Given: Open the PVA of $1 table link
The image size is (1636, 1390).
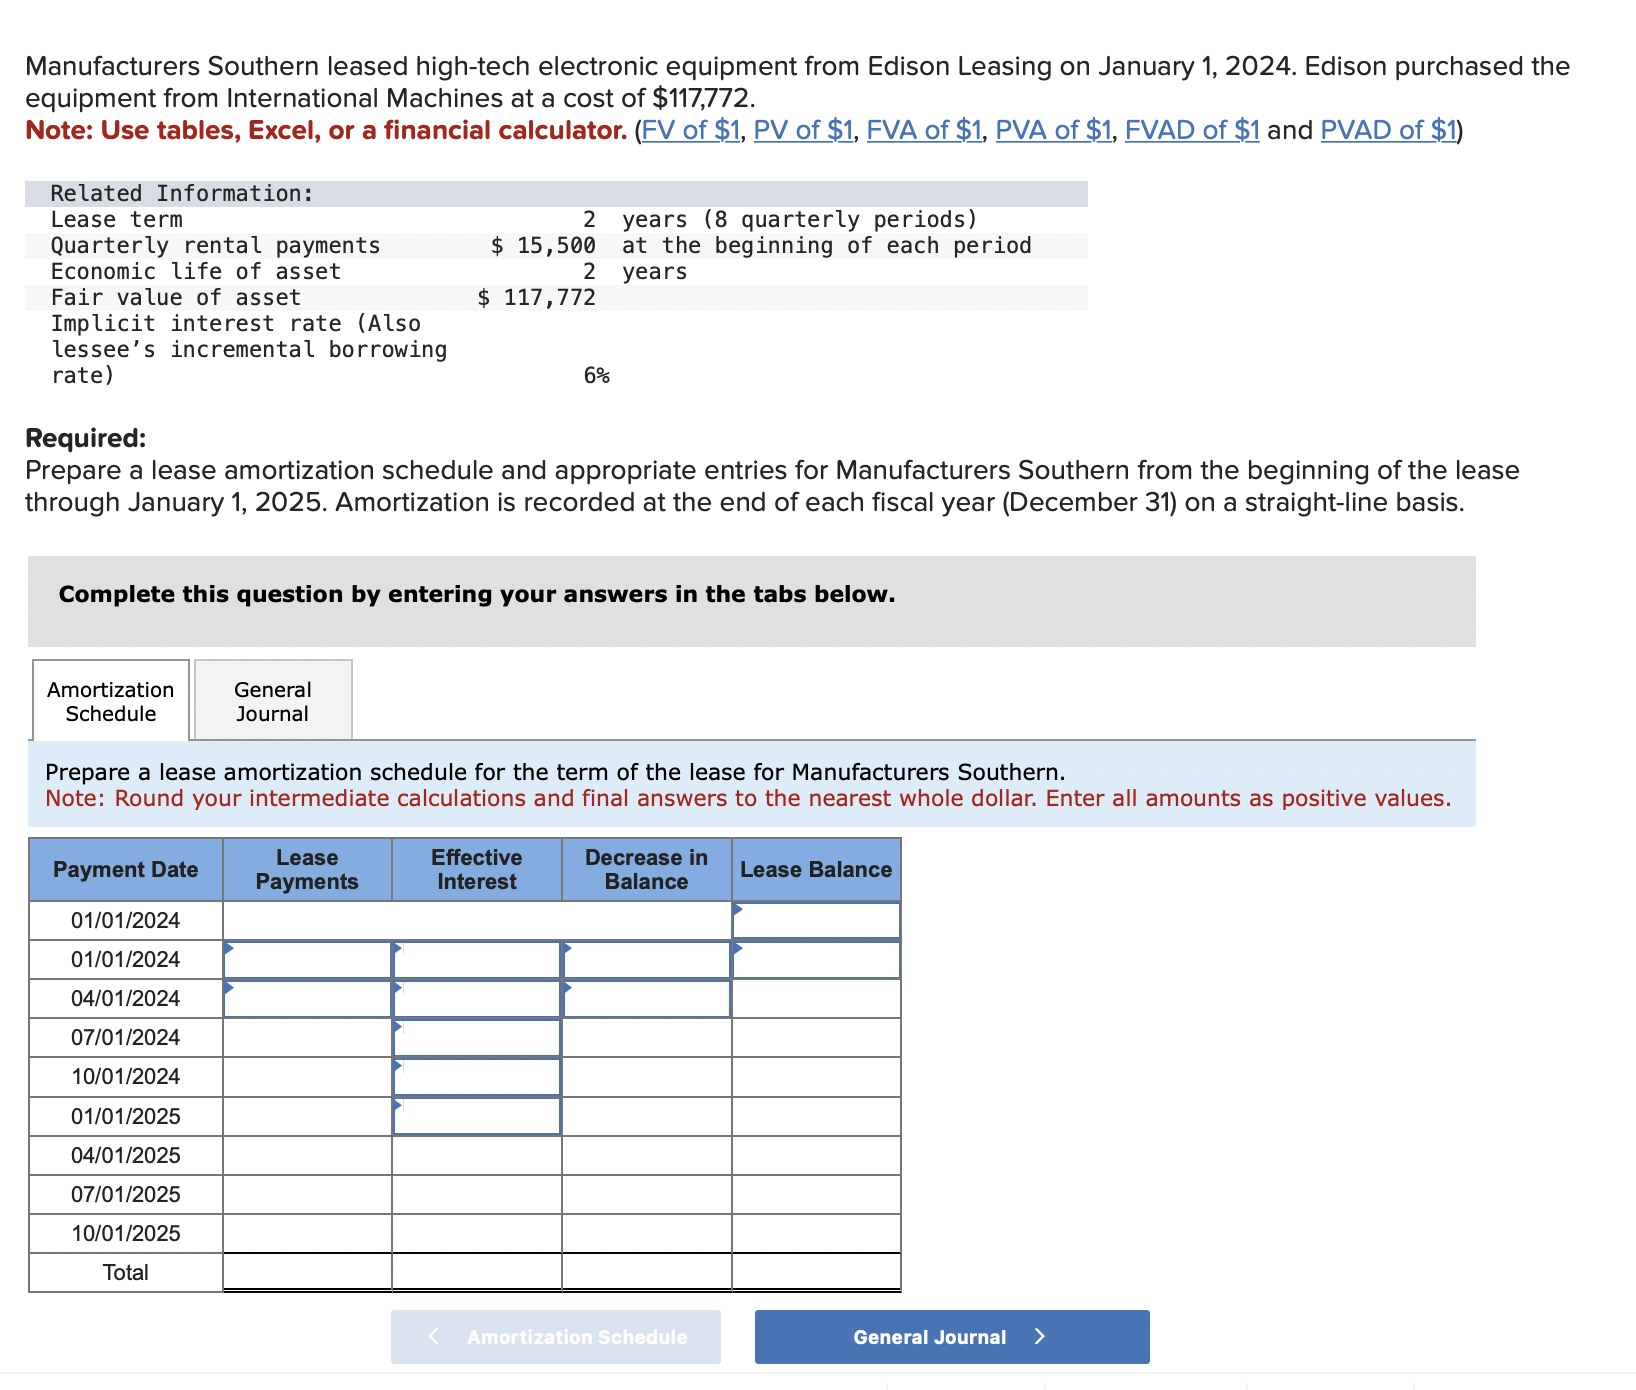Looking at the screenshot, I should pos(1054,130).
